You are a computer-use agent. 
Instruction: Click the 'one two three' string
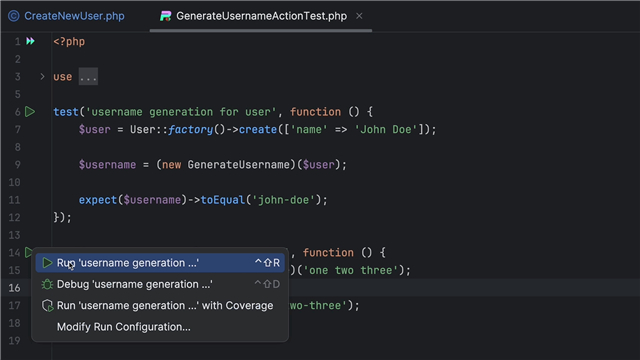(x=351, y=270)
